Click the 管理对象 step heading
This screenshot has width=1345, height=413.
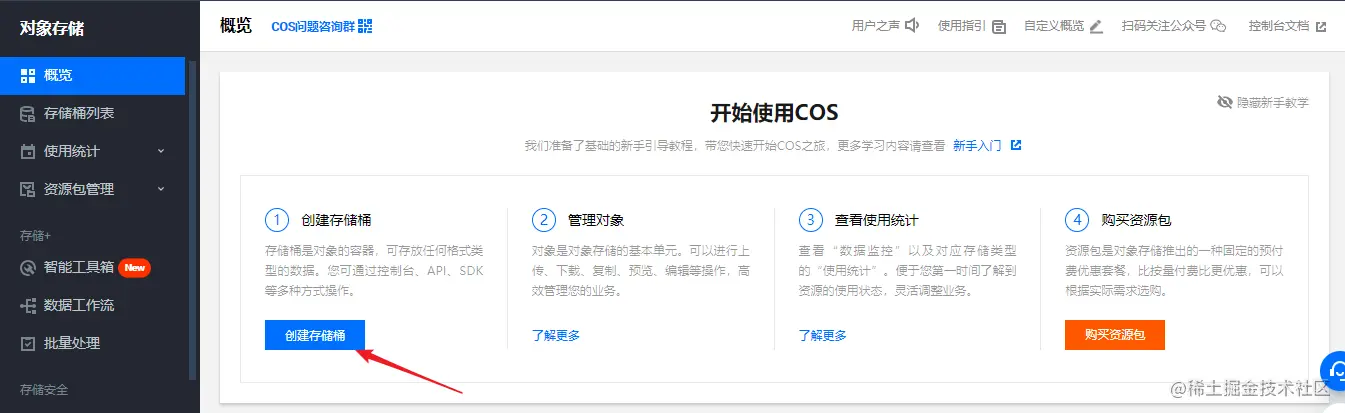click(596, 219)
